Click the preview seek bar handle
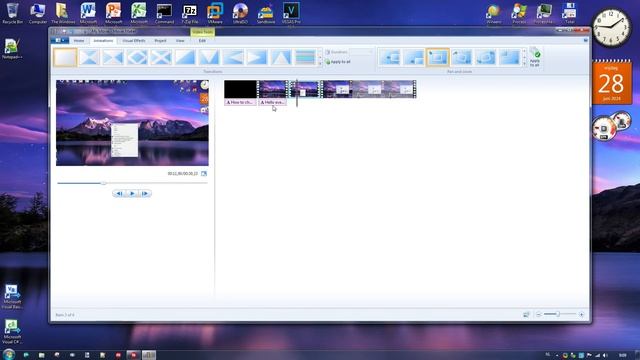The height and width of the screenshot is (360, 640). (x=103, y=183)
